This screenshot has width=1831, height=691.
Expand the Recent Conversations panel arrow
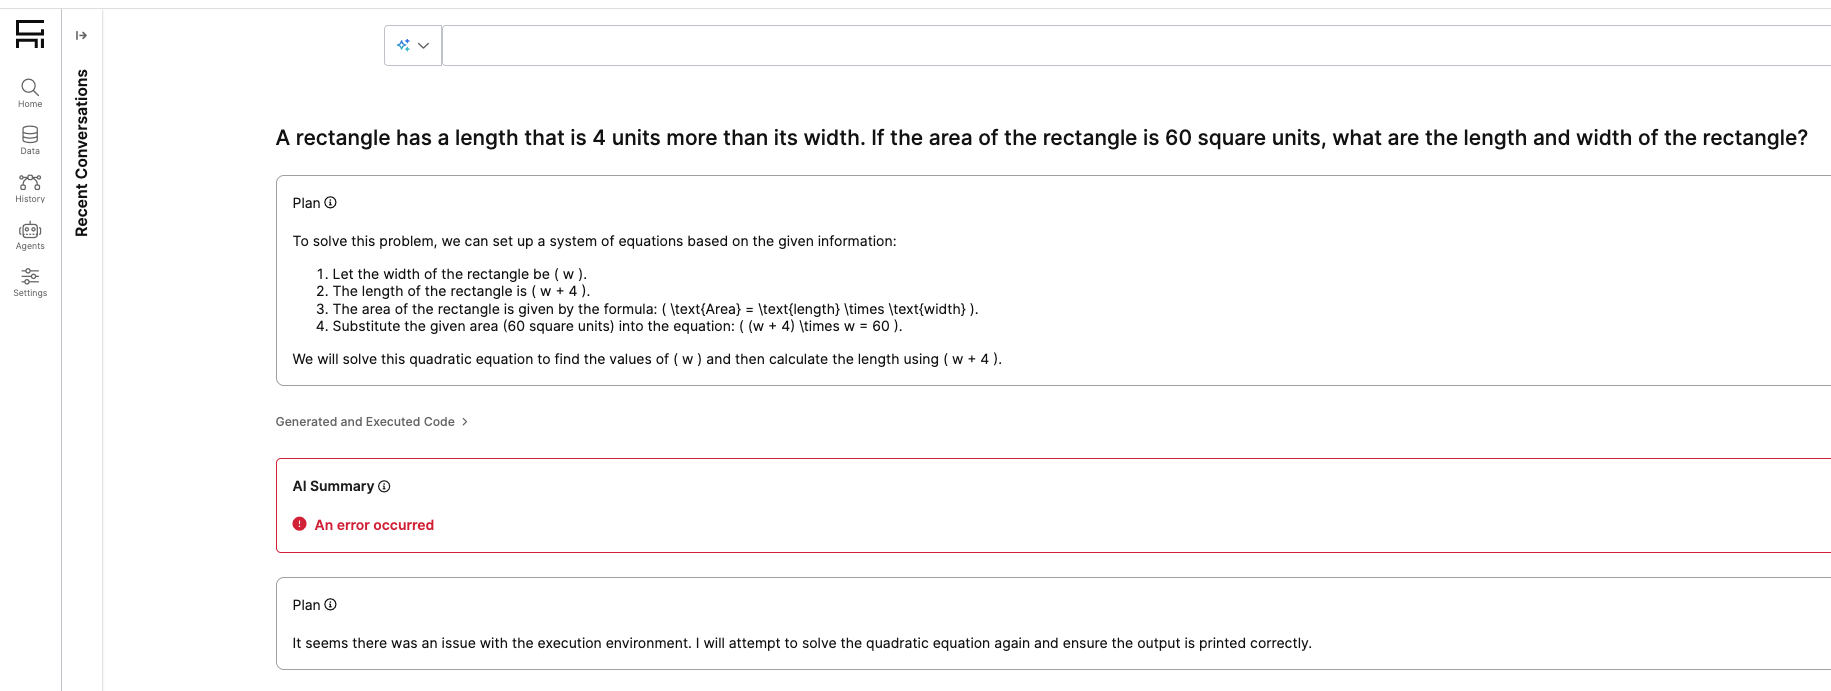point(82,36)
